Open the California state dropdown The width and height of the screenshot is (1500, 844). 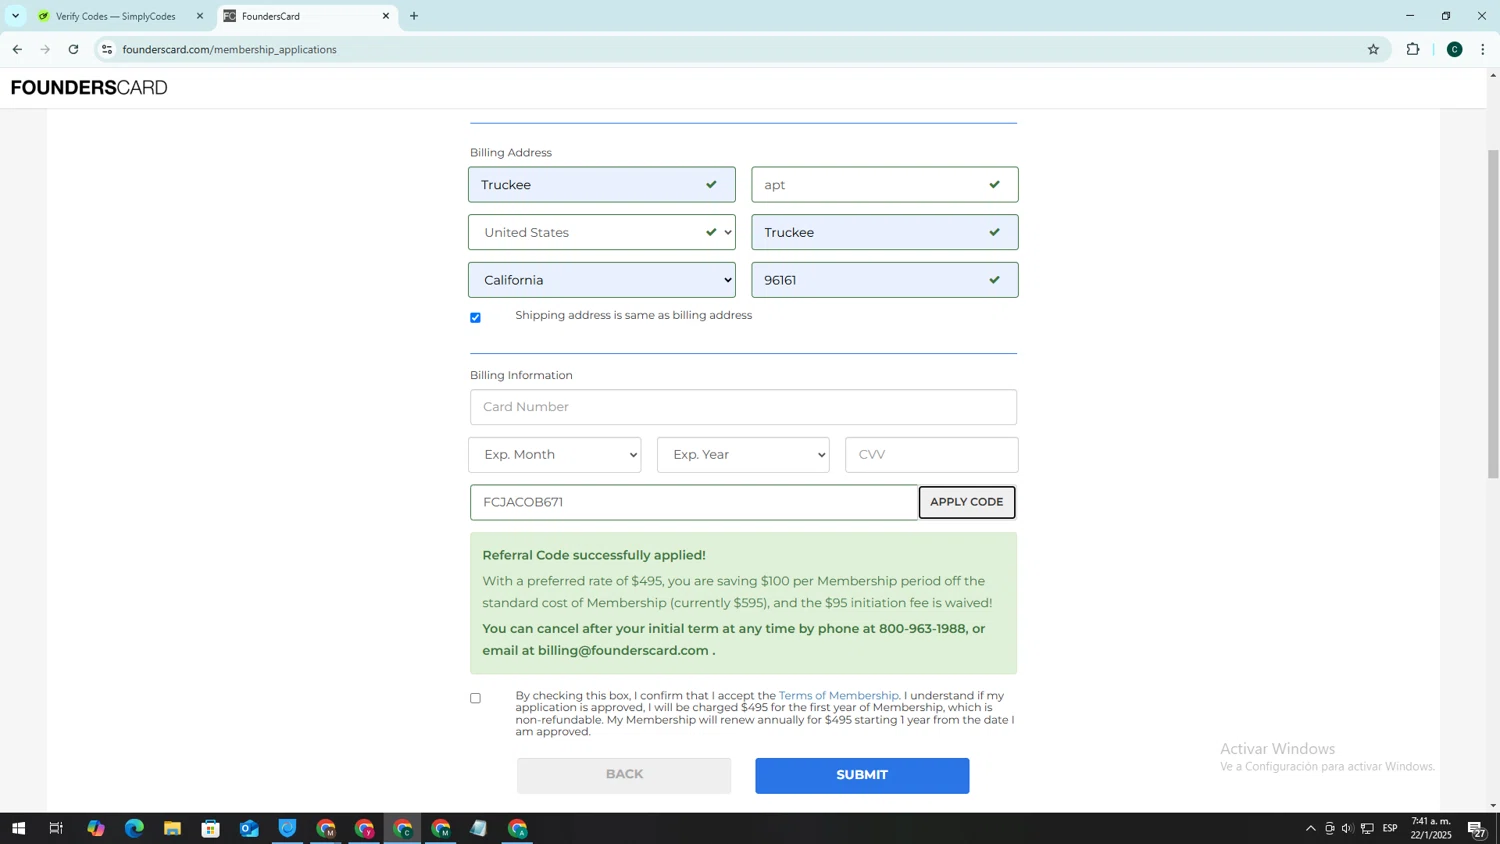[x=602, y=280]
